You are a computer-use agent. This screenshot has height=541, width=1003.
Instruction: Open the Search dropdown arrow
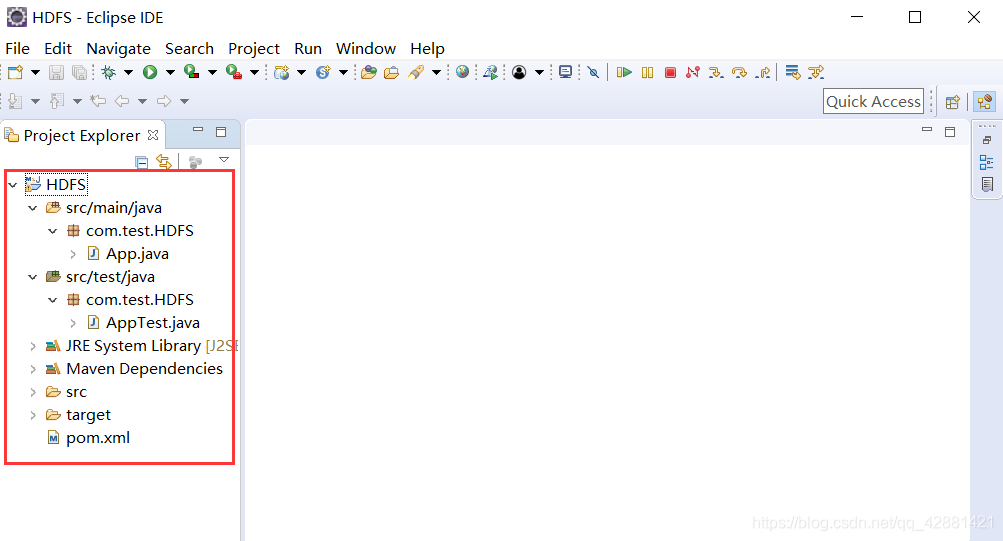click(436, 72)
